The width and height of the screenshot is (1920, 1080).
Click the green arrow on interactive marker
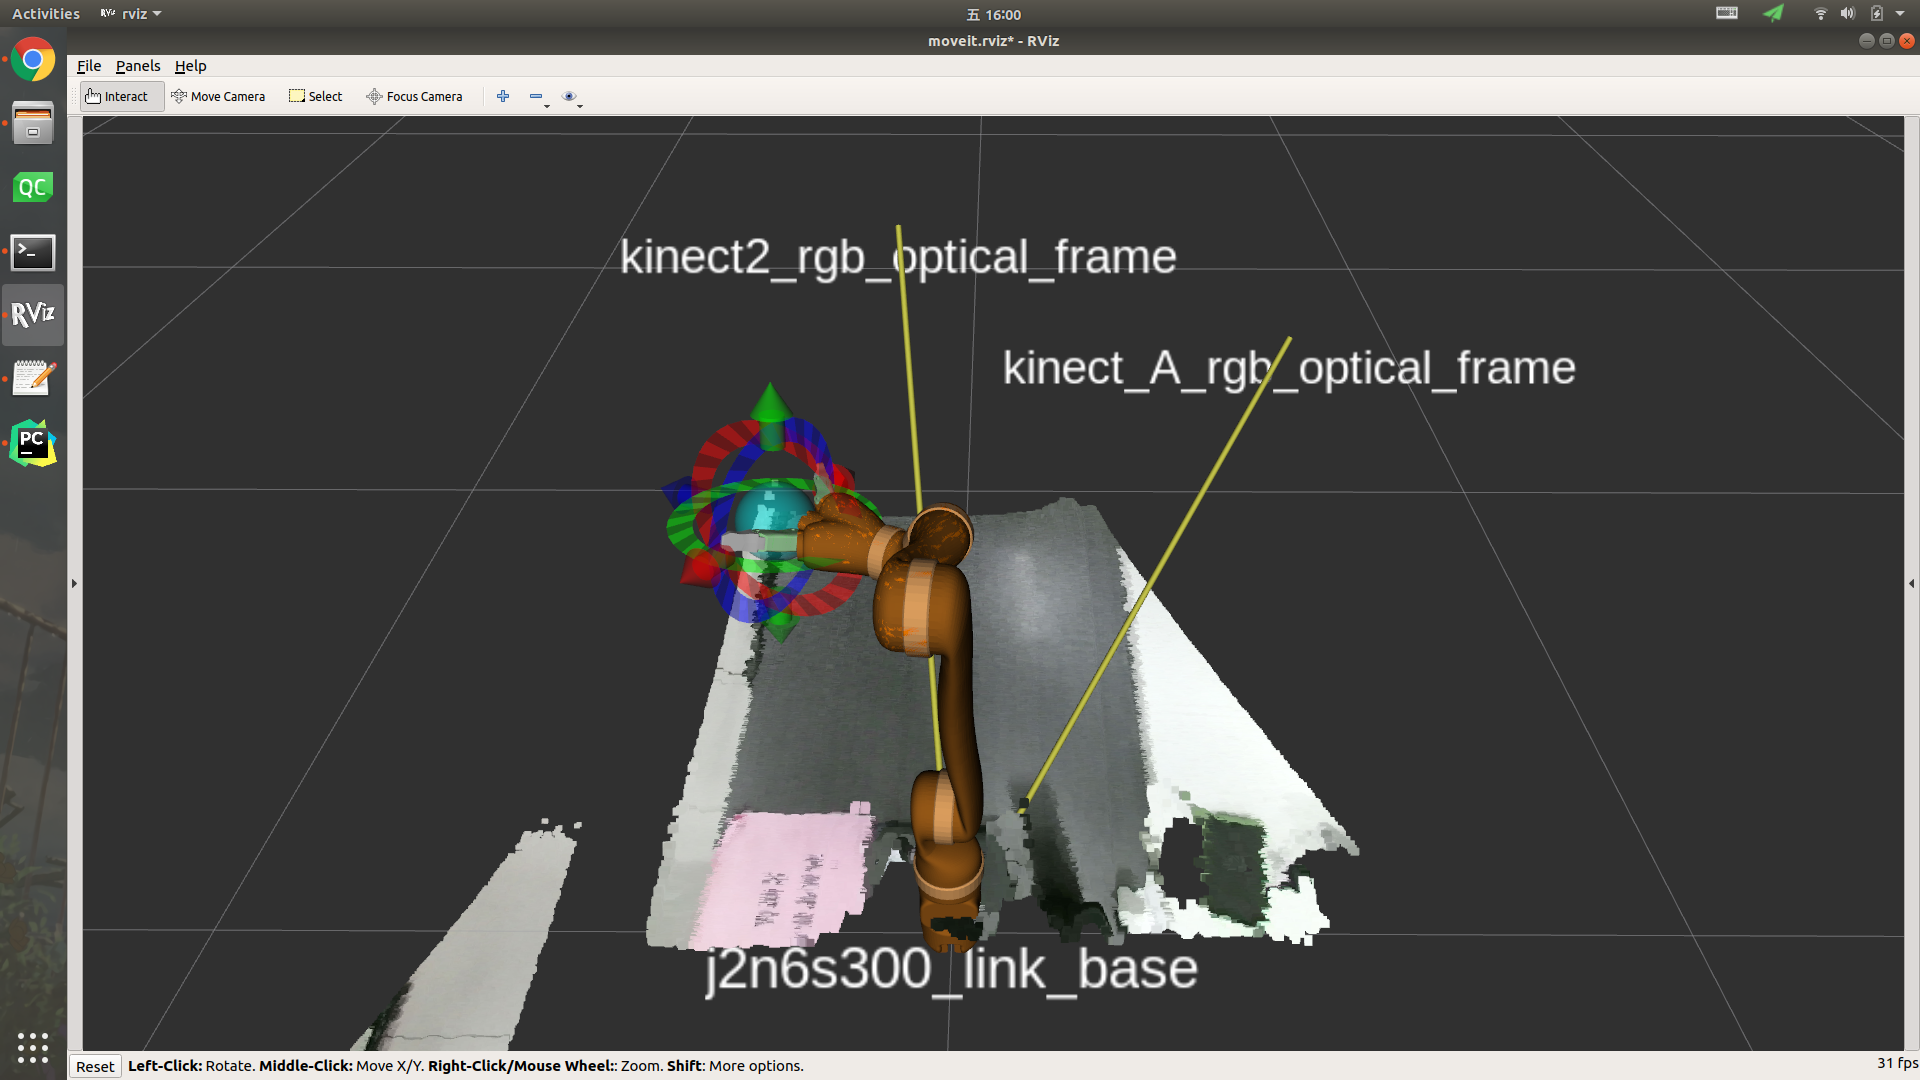[x=770, y=405]
